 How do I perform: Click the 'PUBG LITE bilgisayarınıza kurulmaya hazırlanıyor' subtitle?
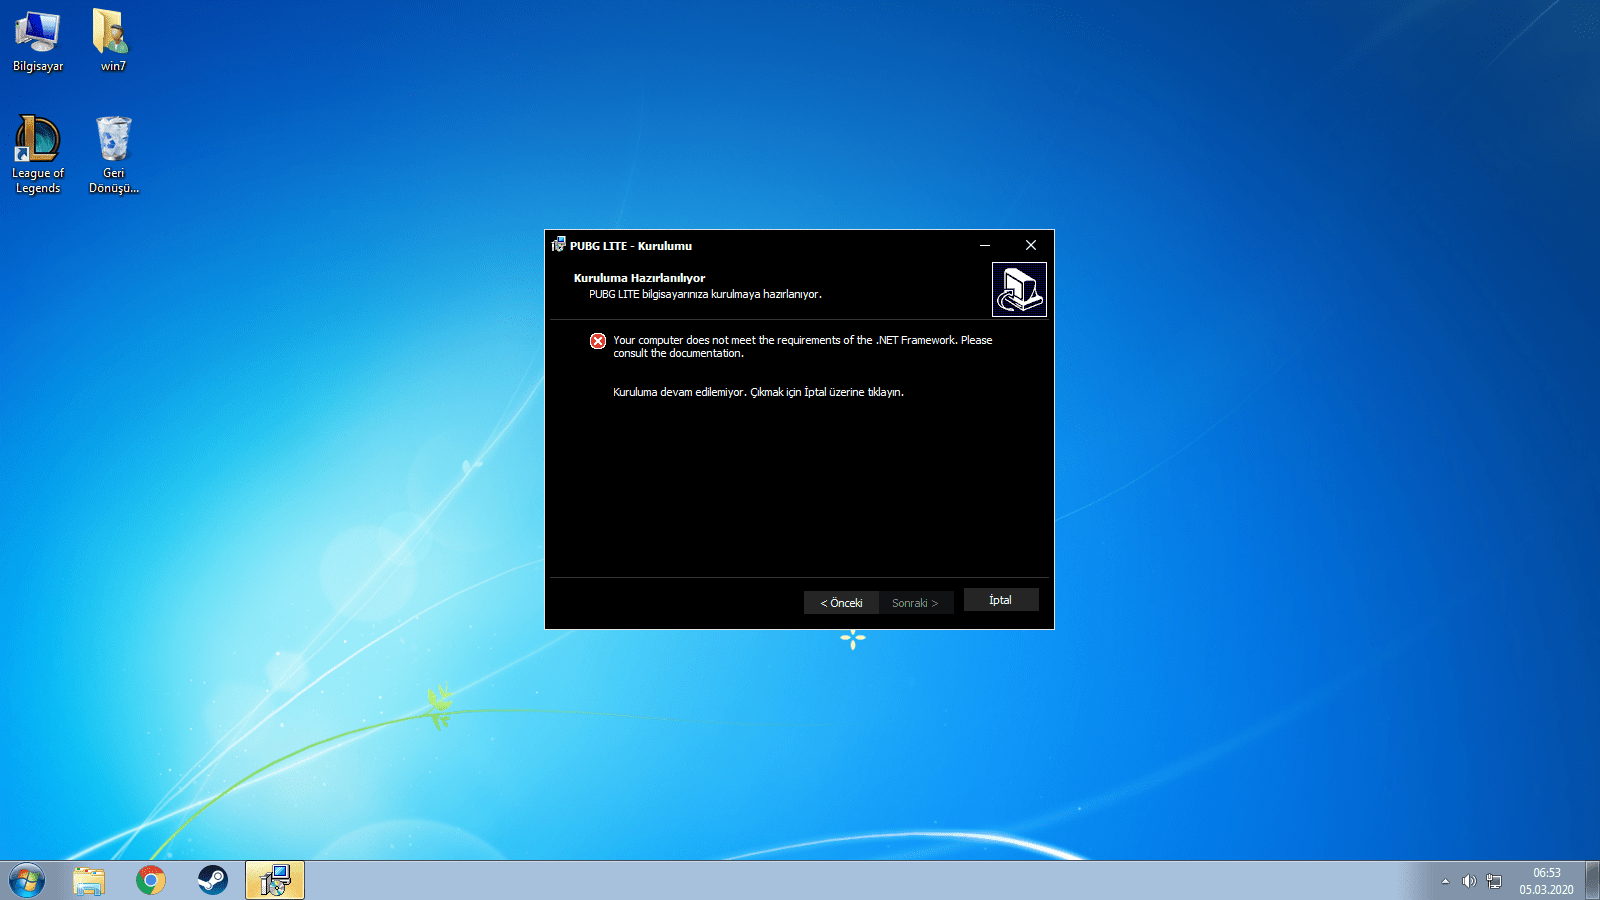(705, 294)
